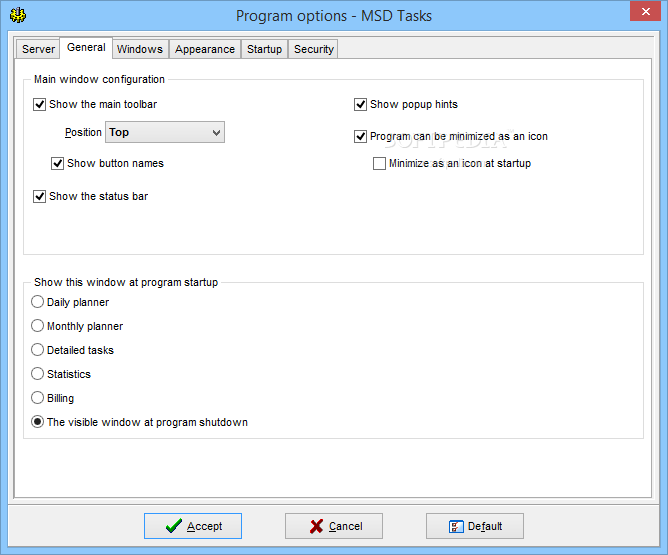668x555 pixels.
Task: Open the Startup tab
Action: tap(265, 49)
